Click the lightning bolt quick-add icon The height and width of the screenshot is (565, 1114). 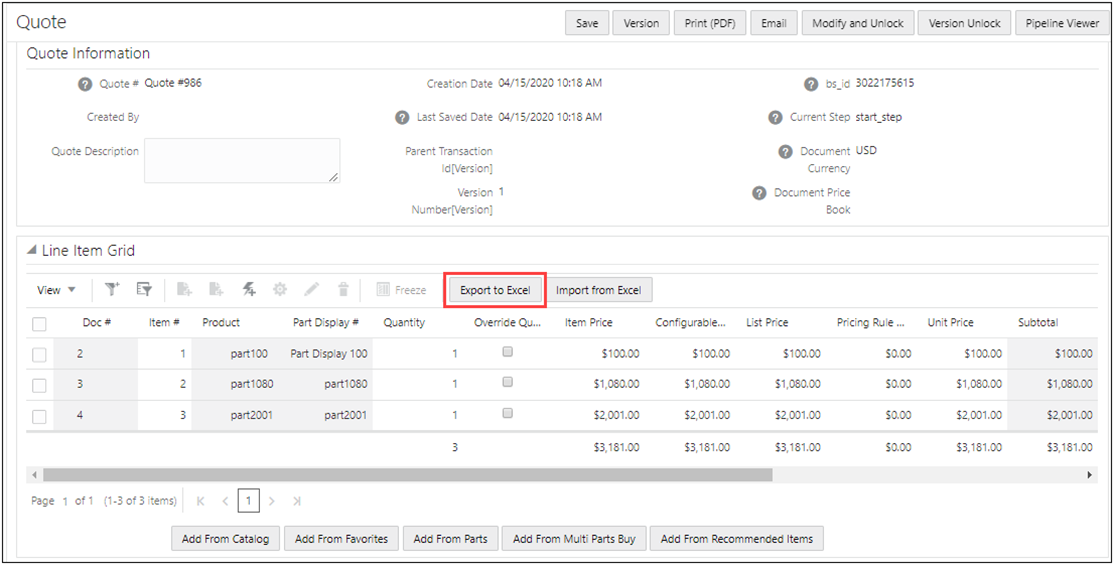tap(249, 289)
